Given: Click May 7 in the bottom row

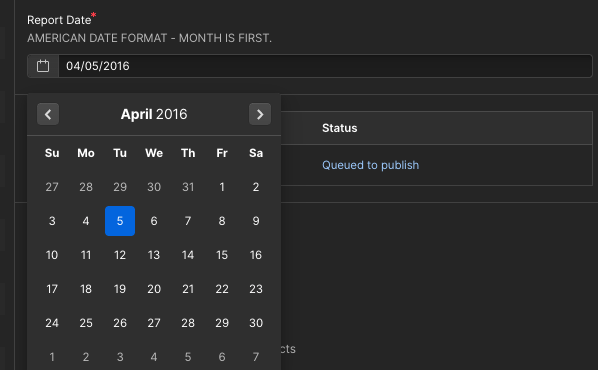Looking at the screenshot, I should pos(256,357).
